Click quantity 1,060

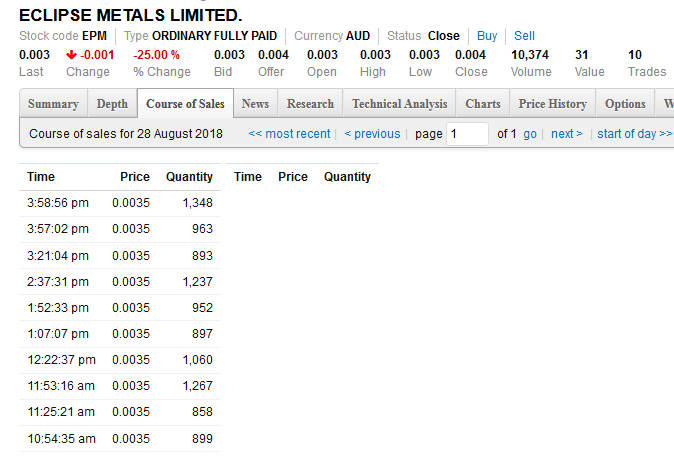198,360
